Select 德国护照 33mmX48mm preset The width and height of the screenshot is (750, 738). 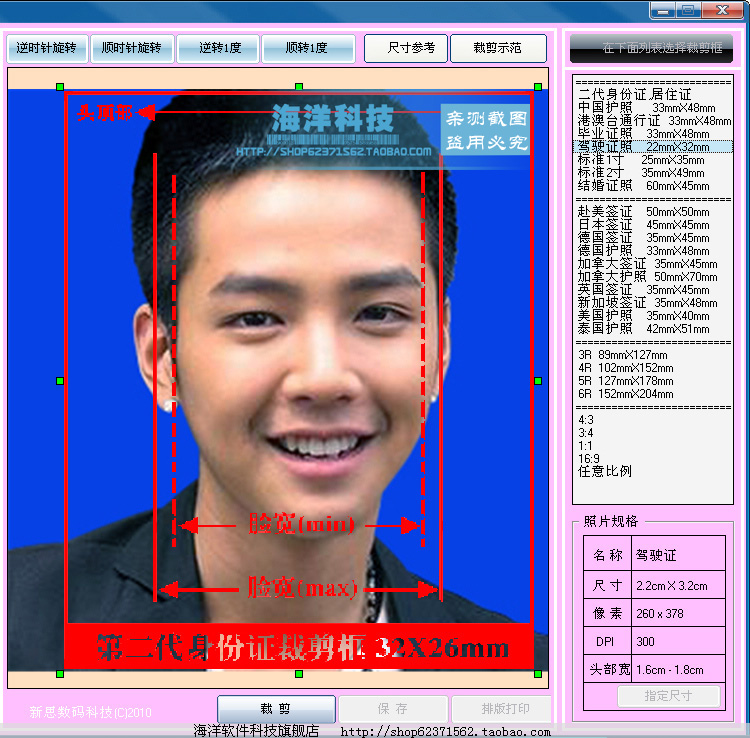click(x=652, y=251)
